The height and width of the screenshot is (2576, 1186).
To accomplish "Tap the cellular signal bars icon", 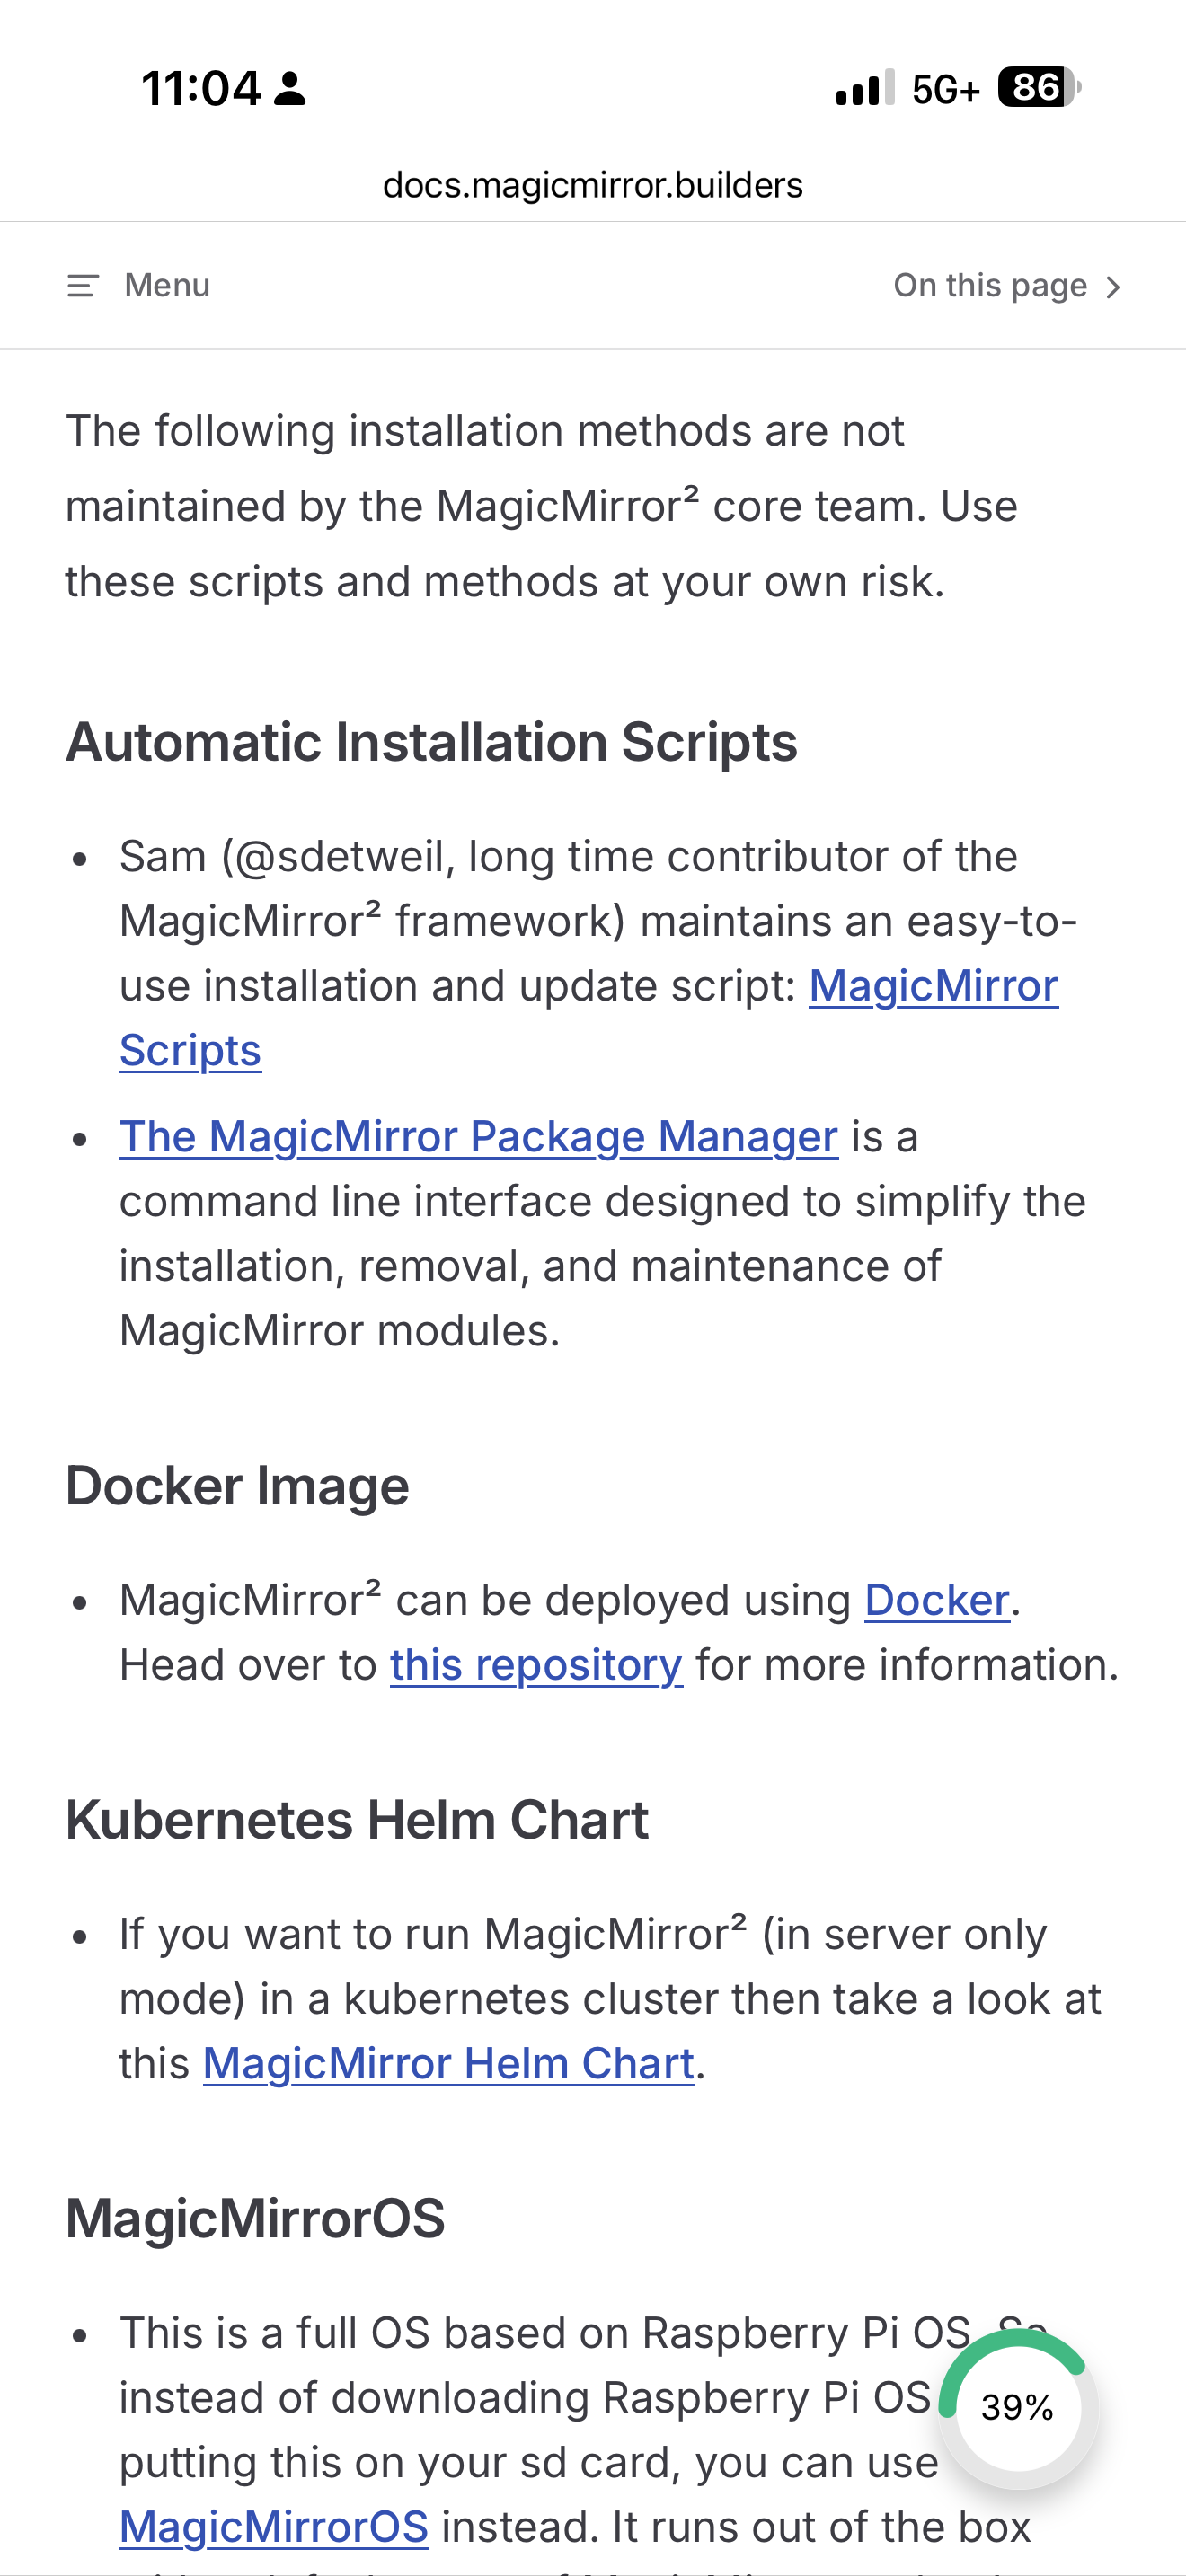I will click(x=864, y=88).
